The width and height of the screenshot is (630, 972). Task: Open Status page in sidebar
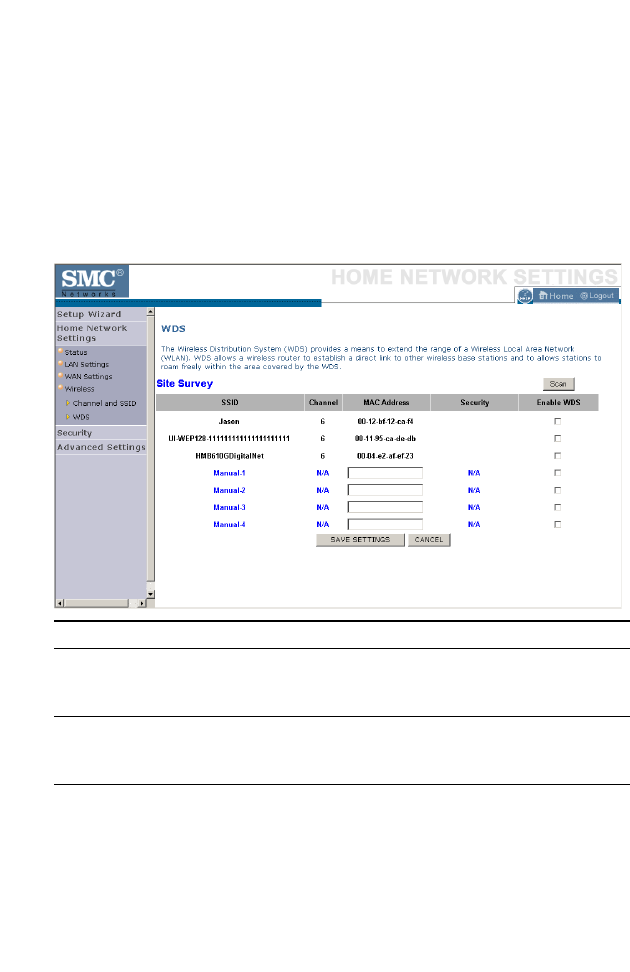click(x=76, y=352)
